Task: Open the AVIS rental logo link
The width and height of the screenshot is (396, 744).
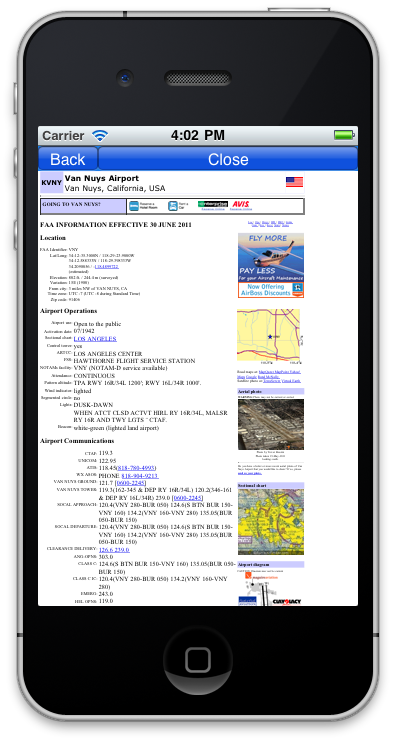Action: coord(240,204)
